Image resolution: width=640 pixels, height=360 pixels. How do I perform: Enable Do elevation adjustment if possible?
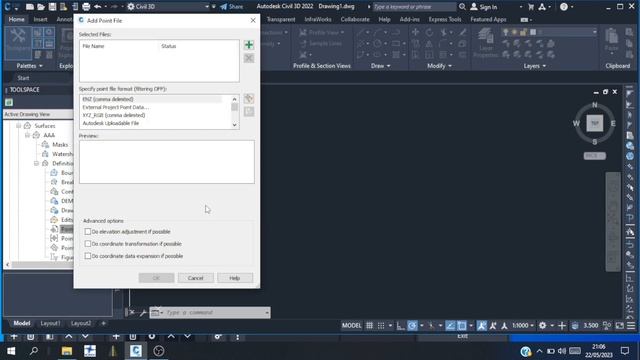(x=88, y=231)
